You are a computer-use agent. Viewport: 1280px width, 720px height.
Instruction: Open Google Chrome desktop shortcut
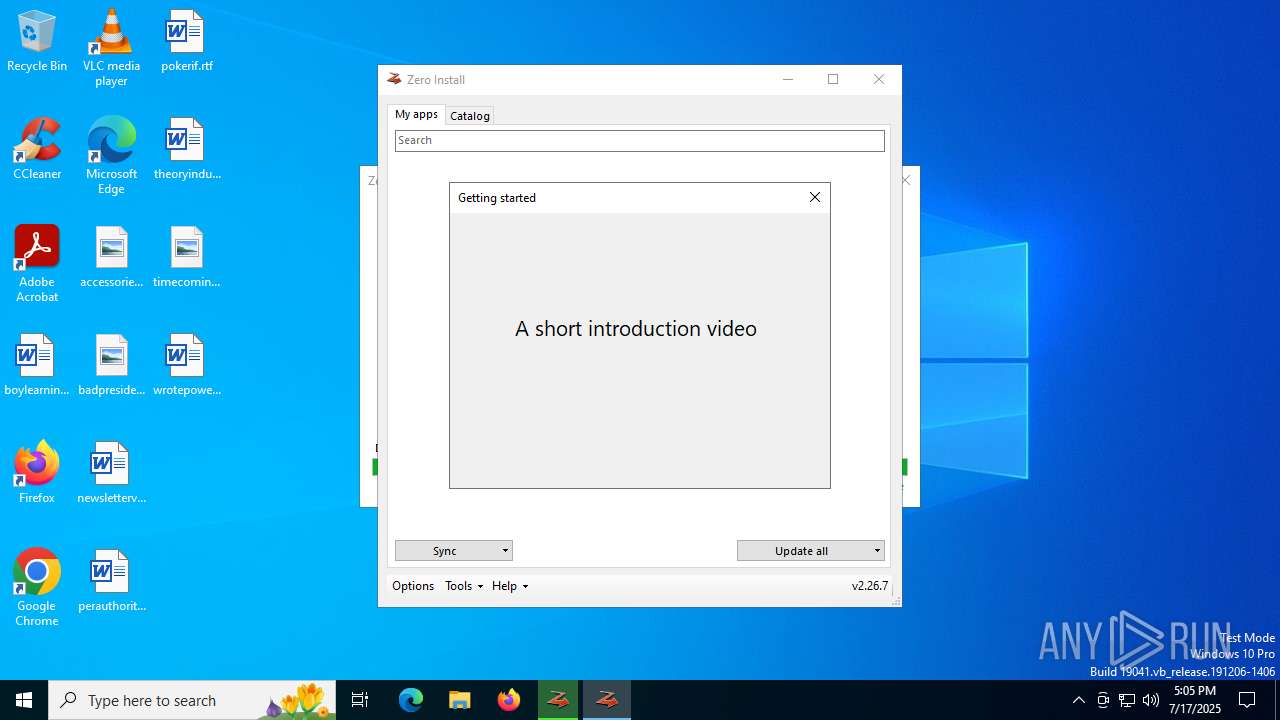point(37,588)
